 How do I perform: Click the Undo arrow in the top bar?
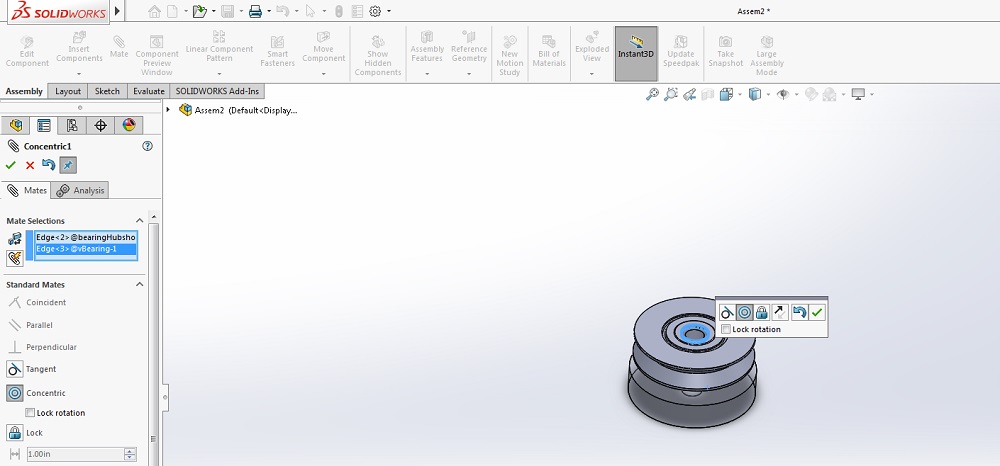(x=283, y=11)
